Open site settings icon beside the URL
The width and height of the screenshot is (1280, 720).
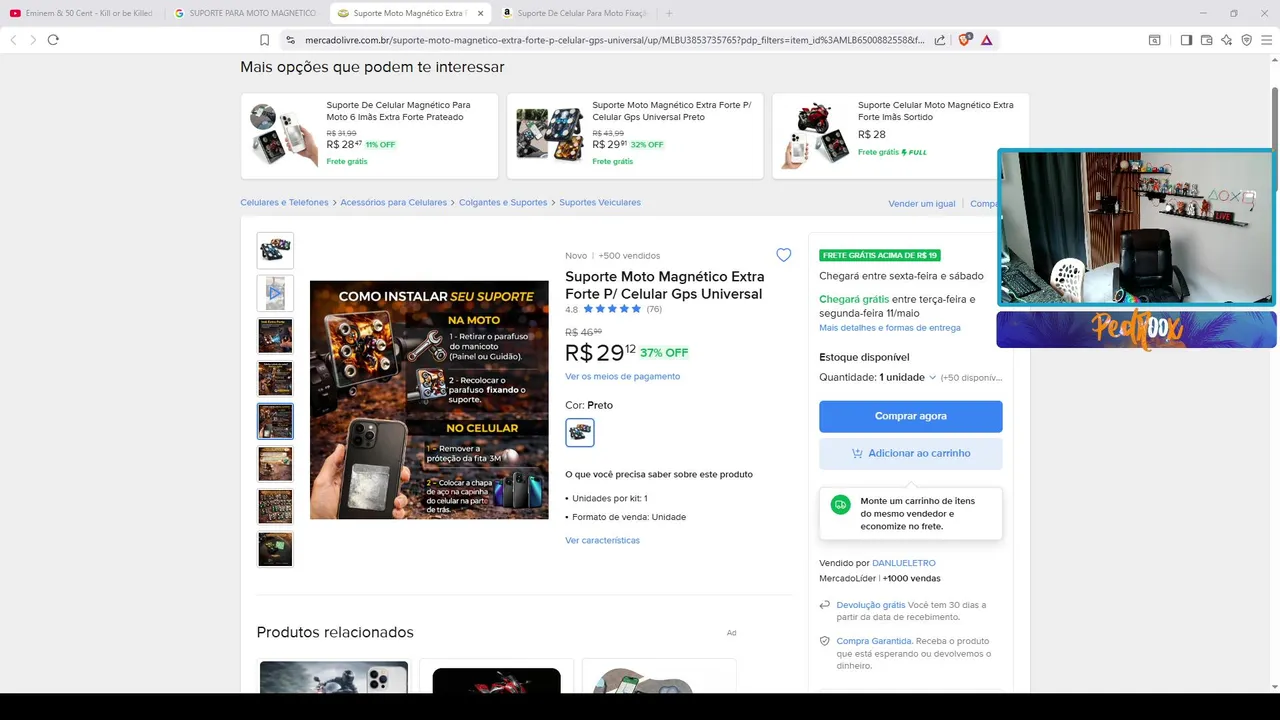pyautogui.click(x=290, y=40)
